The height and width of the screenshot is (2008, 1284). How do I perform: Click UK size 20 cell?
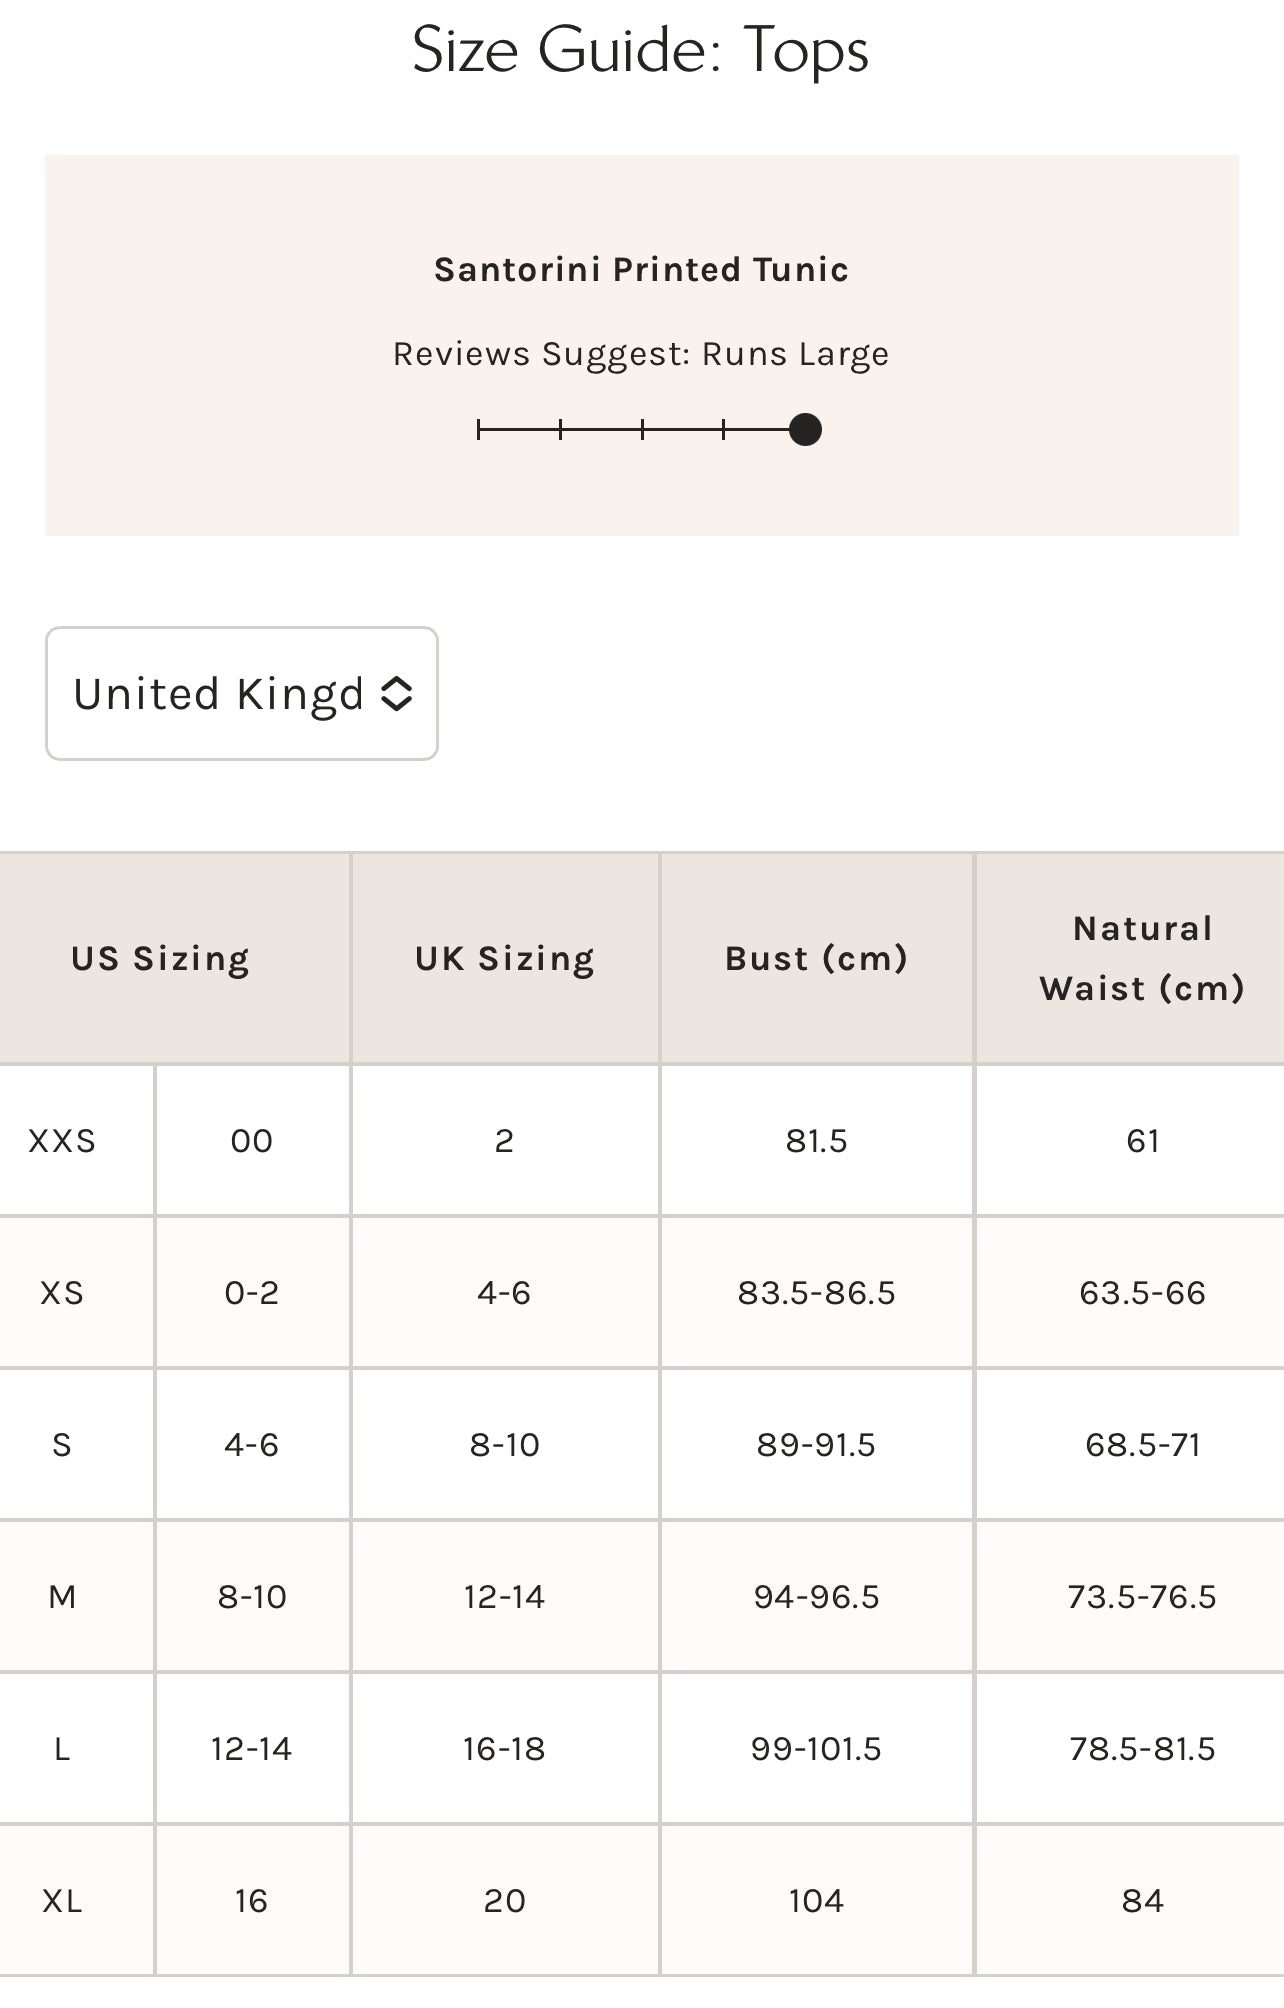[504, 1901]
